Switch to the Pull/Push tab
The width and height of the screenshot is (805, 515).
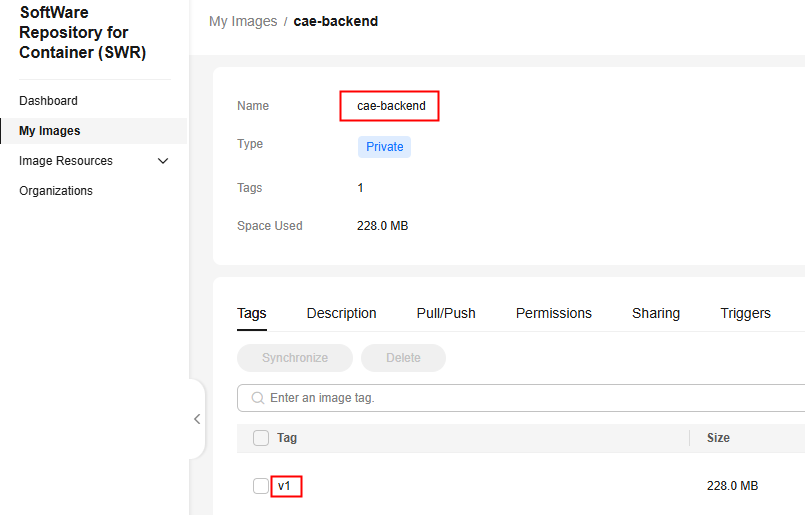click(446, 313)
